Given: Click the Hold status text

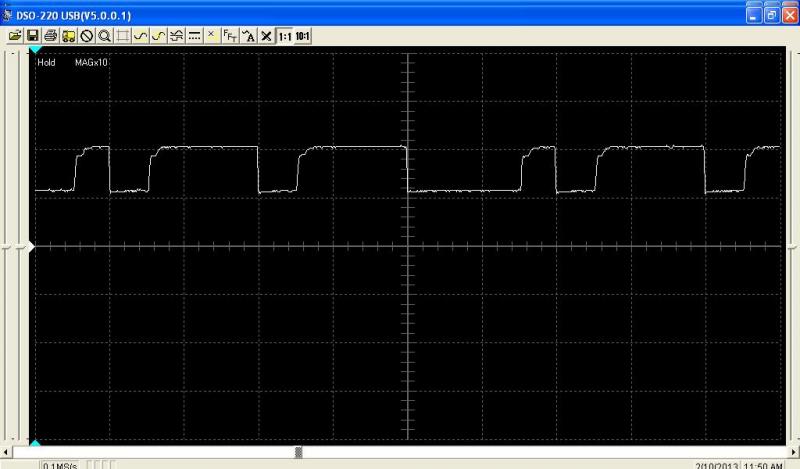Looking at the screenshot, I should pos(46,62).
